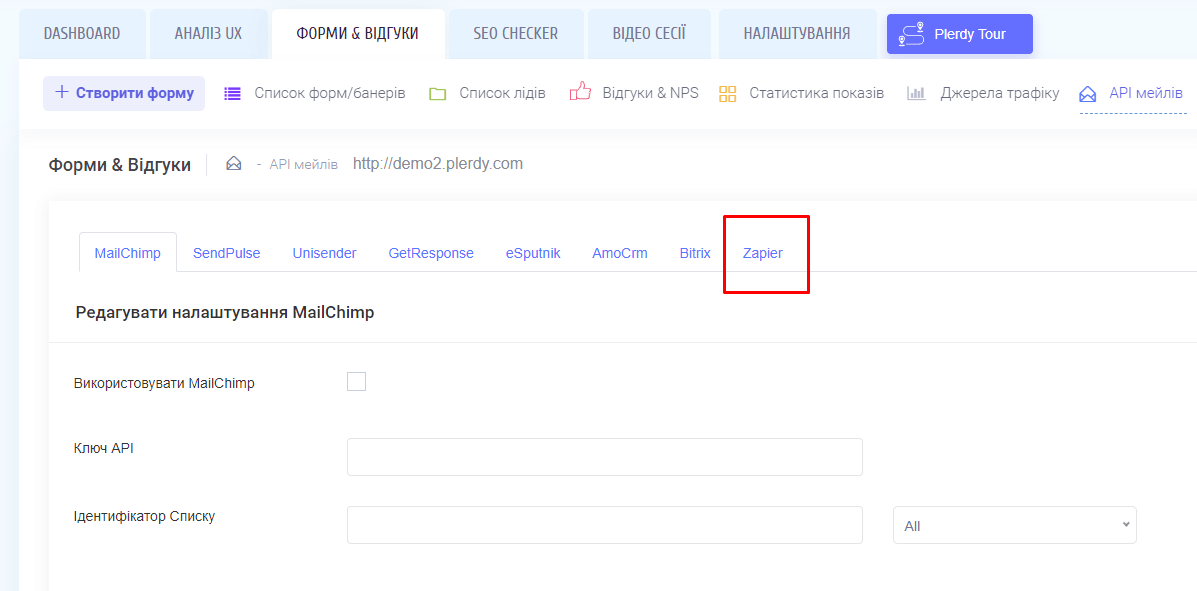This screenshot has height=591, width=1197.
Task: Click the grid icon for Статистика показів
Action: [728, 94]
